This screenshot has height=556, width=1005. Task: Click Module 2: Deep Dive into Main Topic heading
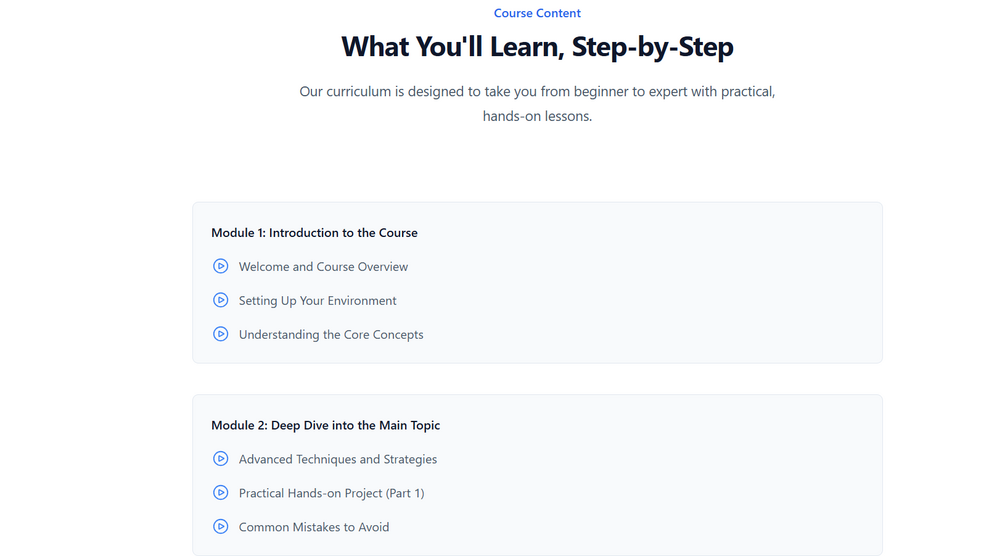click(325, 426)
